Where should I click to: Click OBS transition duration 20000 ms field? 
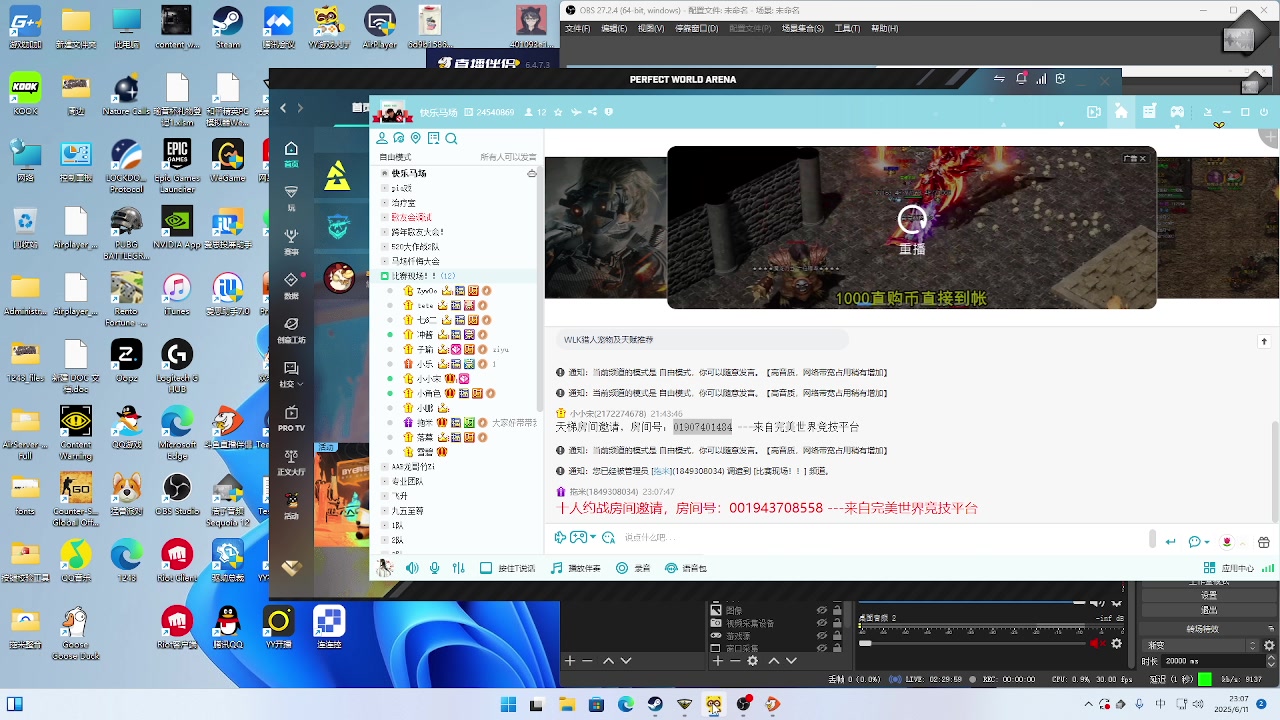pos(1212,661)
